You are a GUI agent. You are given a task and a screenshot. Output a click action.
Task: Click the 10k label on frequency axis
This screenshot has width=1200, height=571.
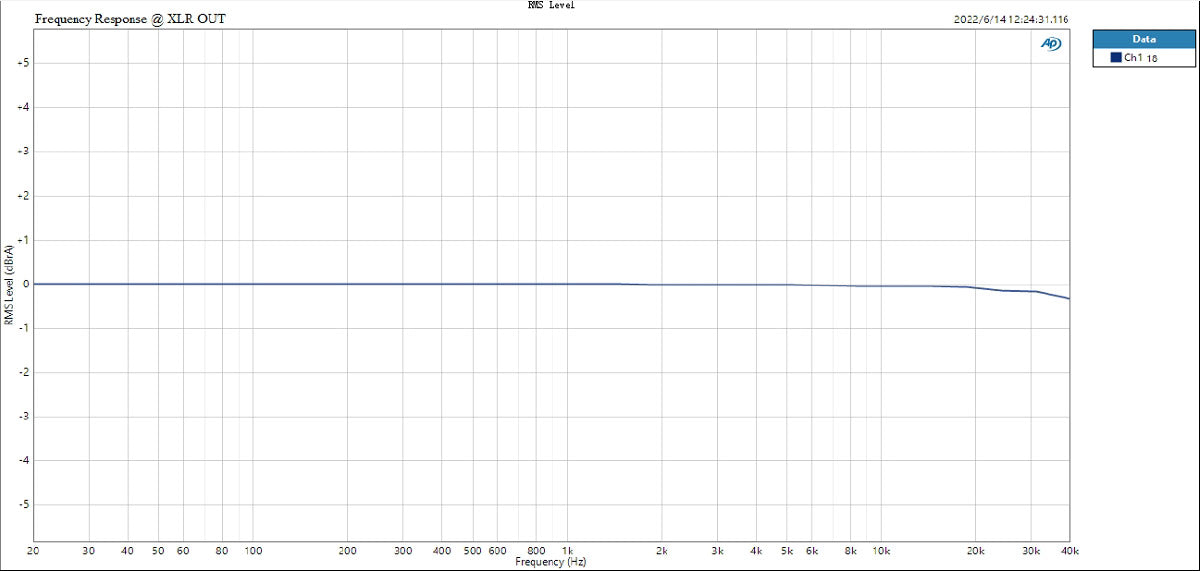click(881, 551)
